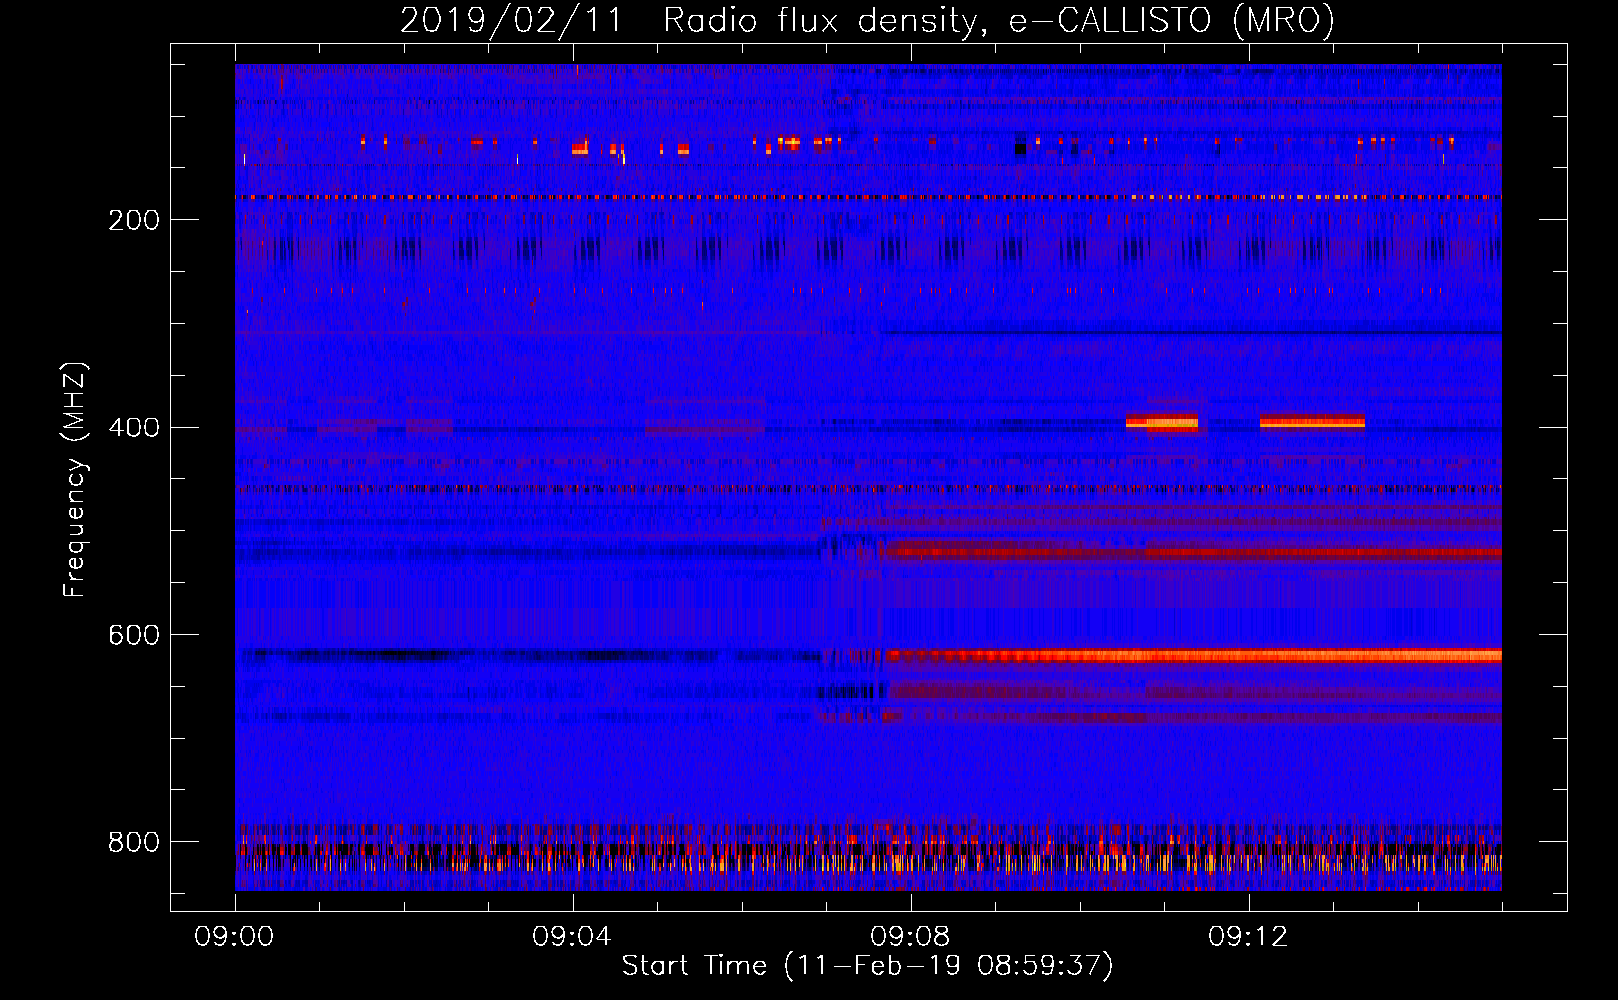This screenshot has height=1000, width=1618.
Task: Select the 'Frequency (MHZ)' axis label
Action: click(x=75, y=480)
